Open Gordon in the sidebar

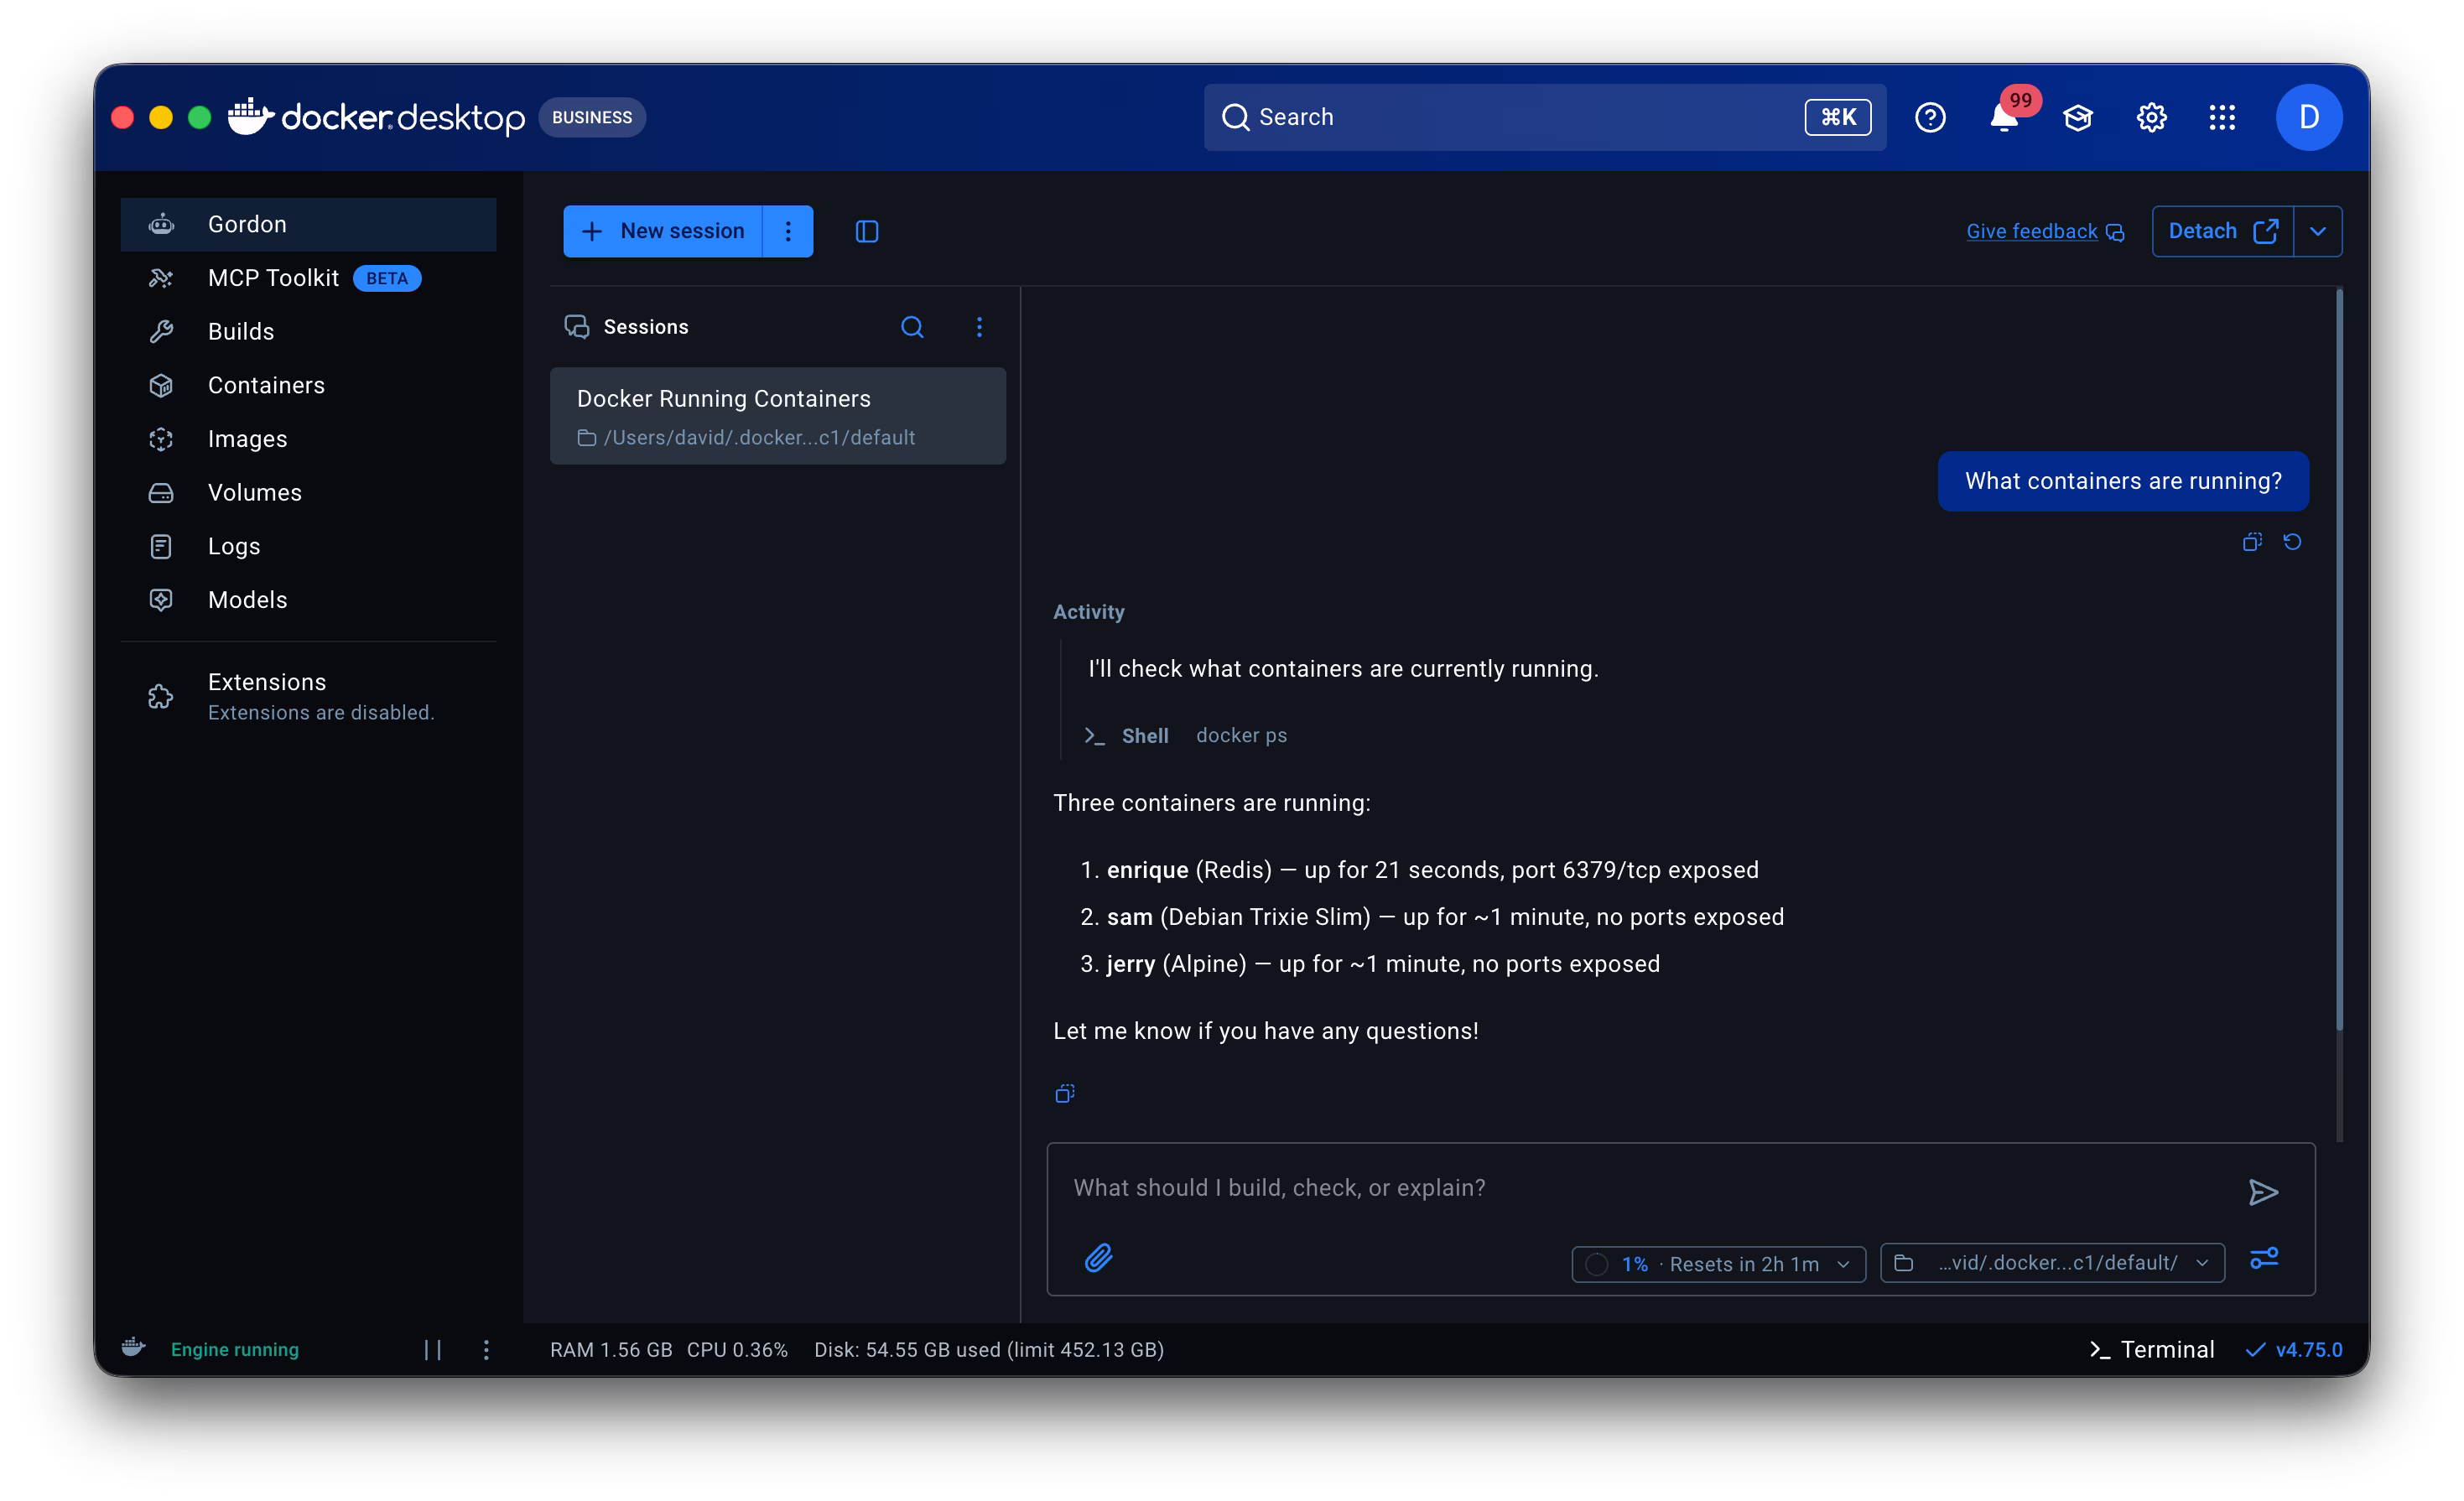(x=308, y=224)
